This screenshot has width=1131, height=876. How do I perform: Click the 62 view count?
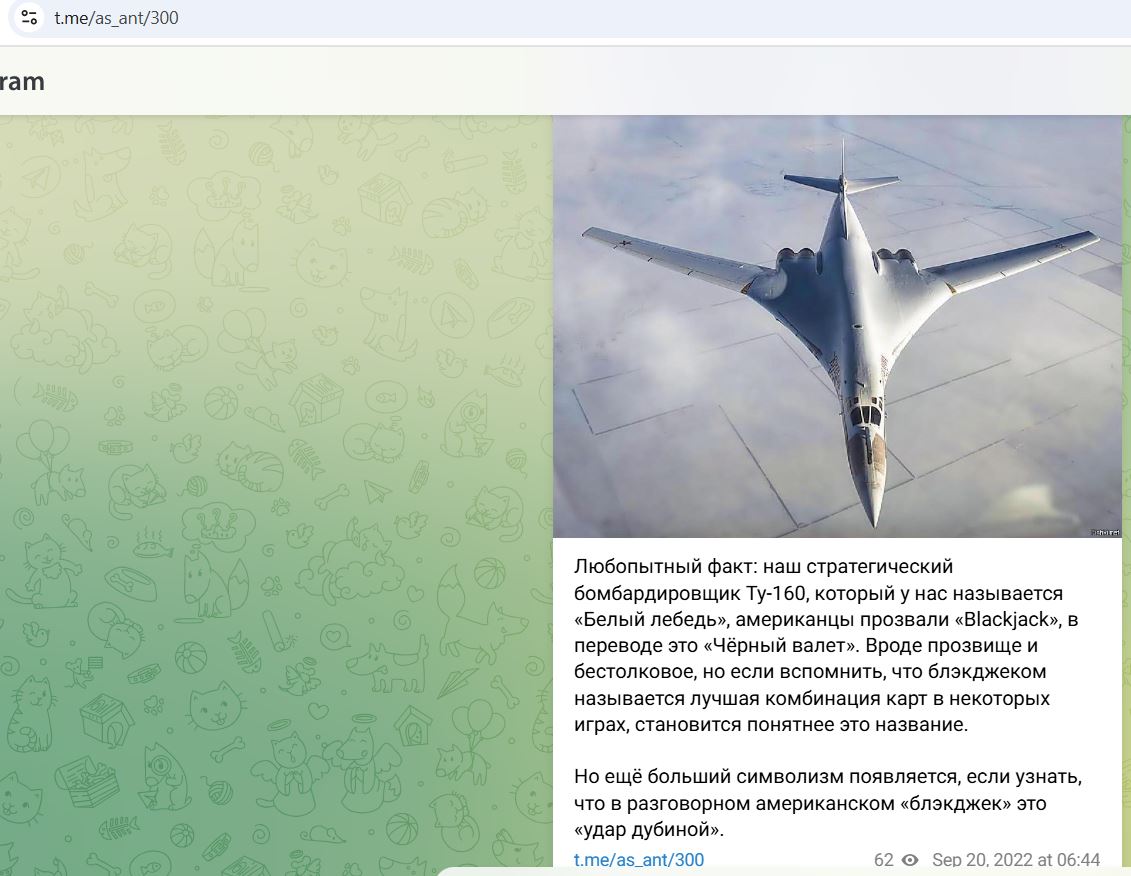[x=883, y=860]
